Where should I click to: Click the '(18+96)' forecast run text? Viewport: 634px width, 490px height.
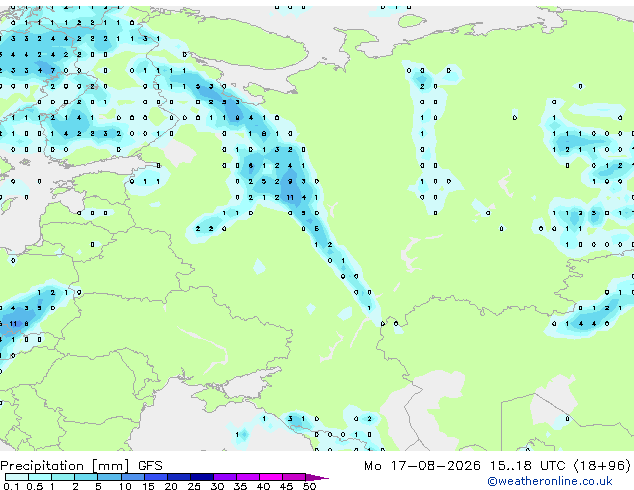click(x=602, y=466)
